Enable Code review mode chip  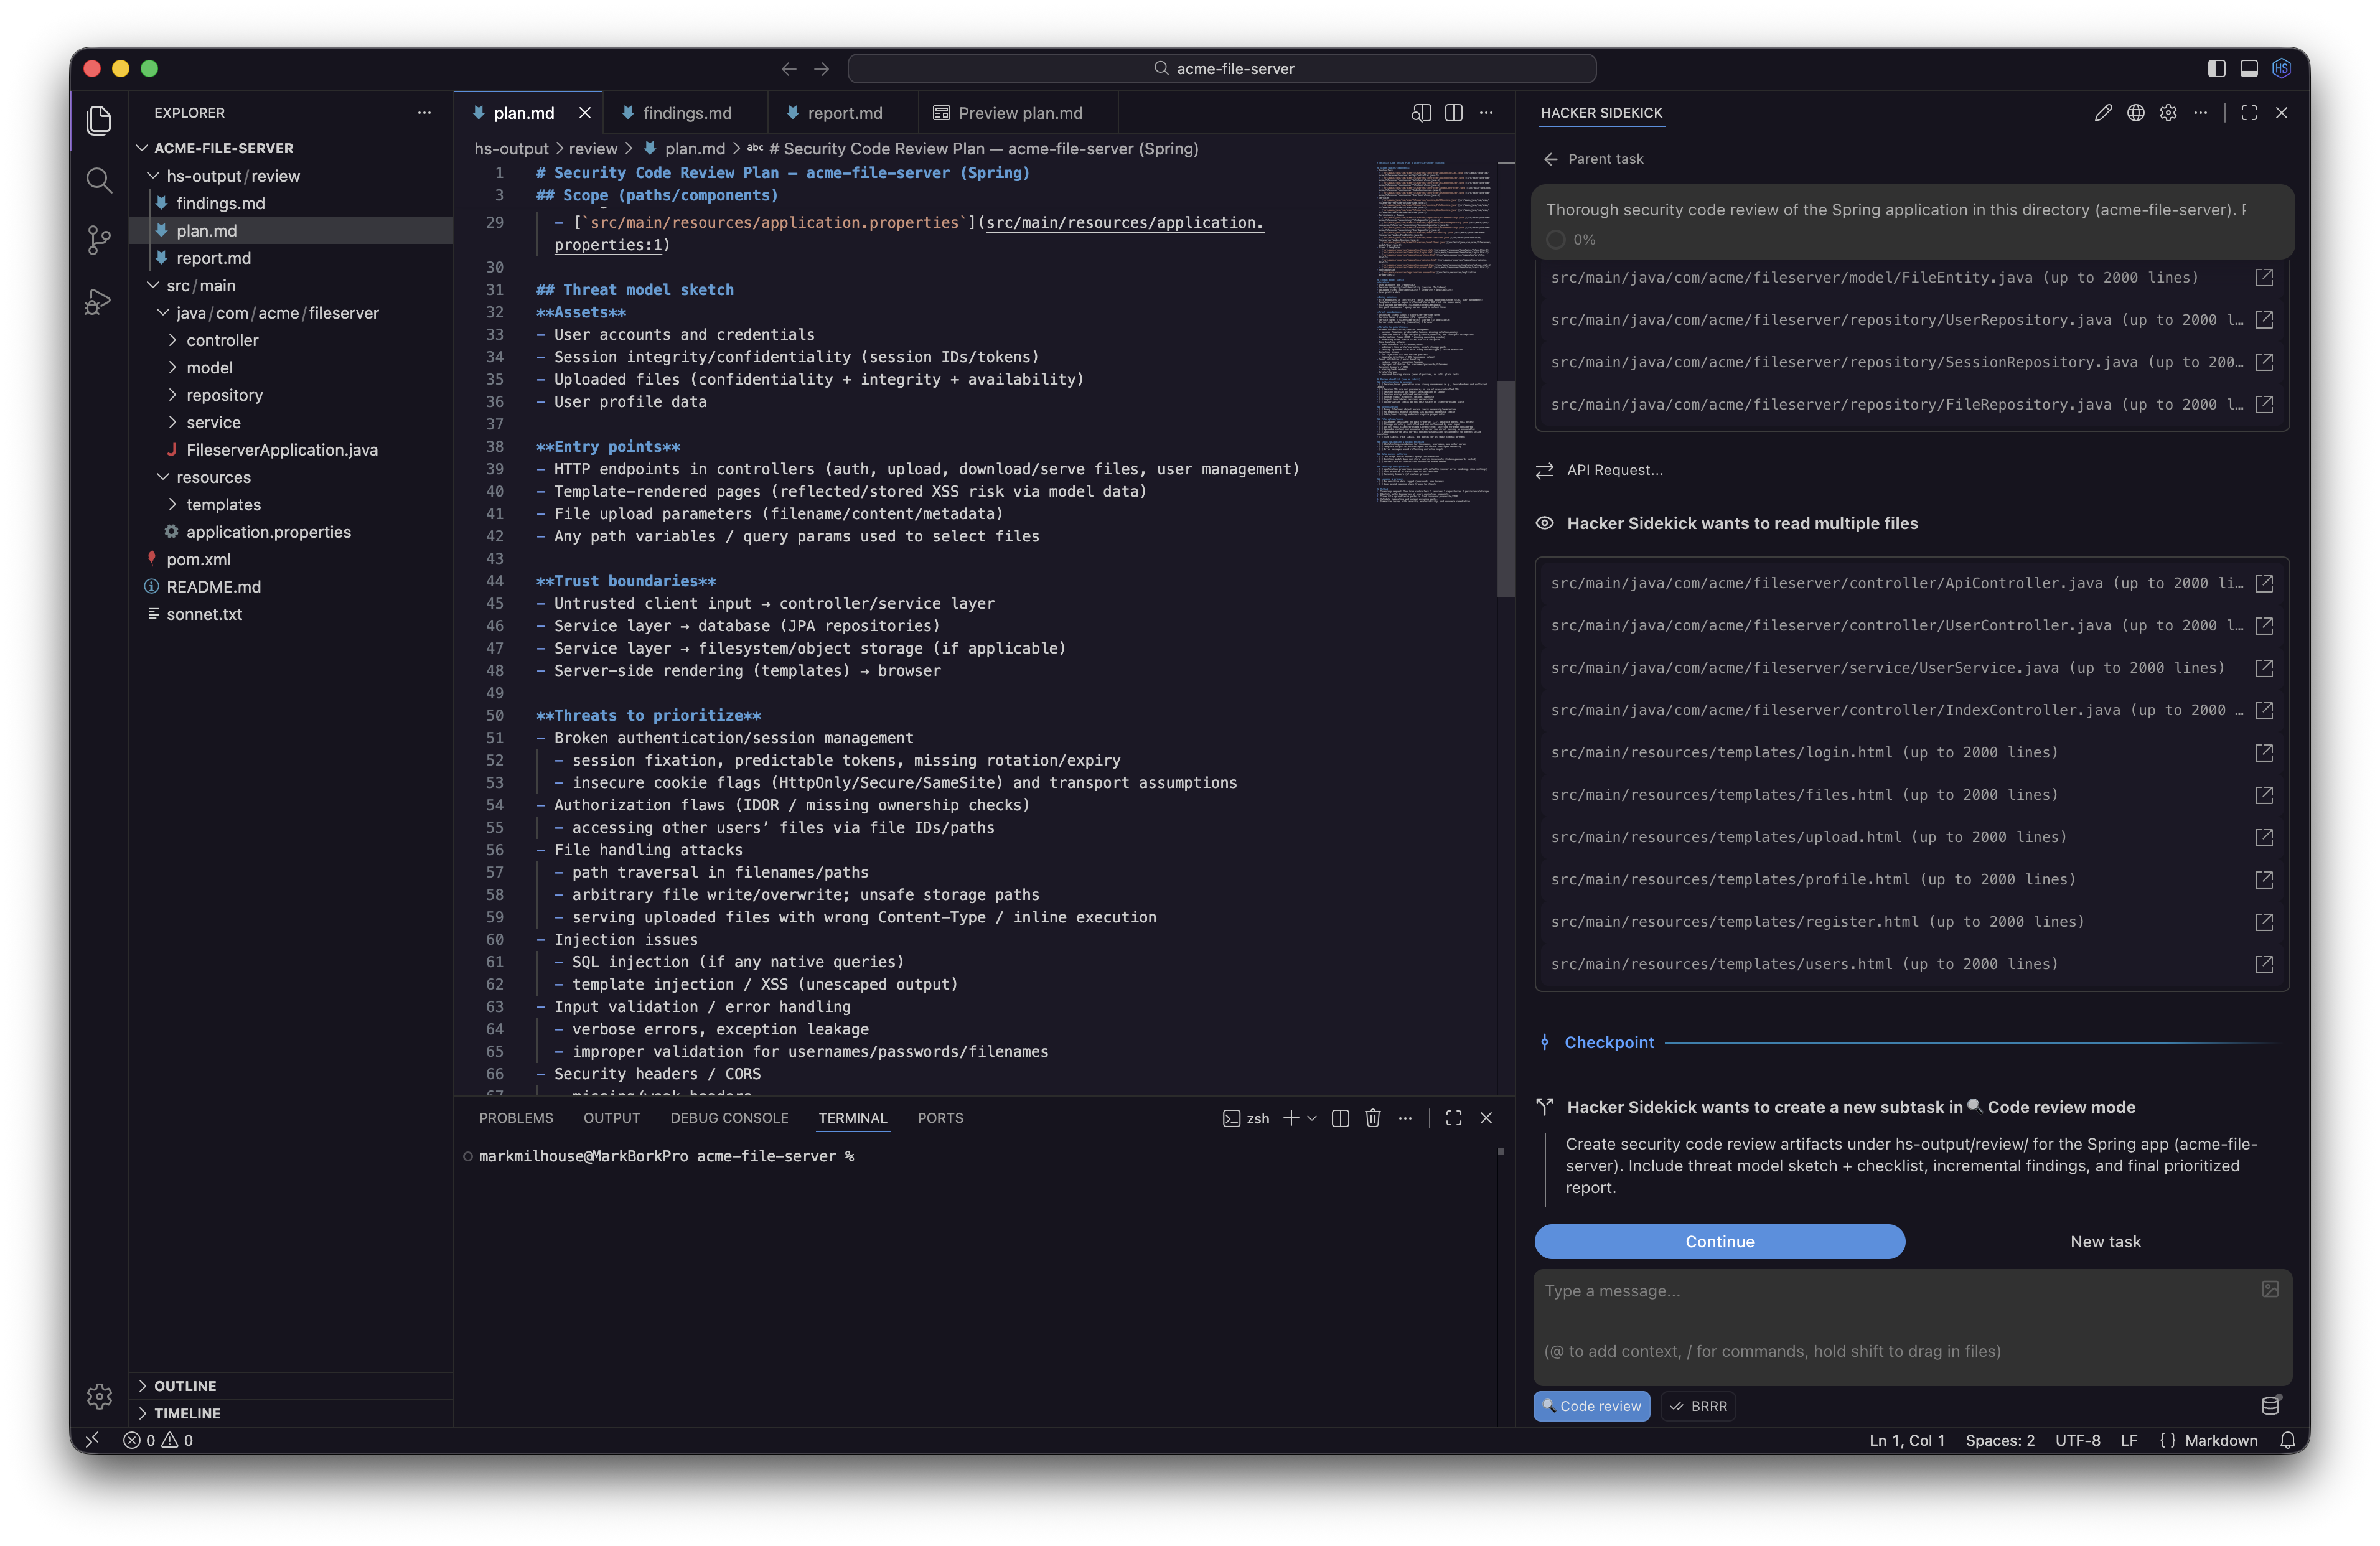point(1591,1405)
